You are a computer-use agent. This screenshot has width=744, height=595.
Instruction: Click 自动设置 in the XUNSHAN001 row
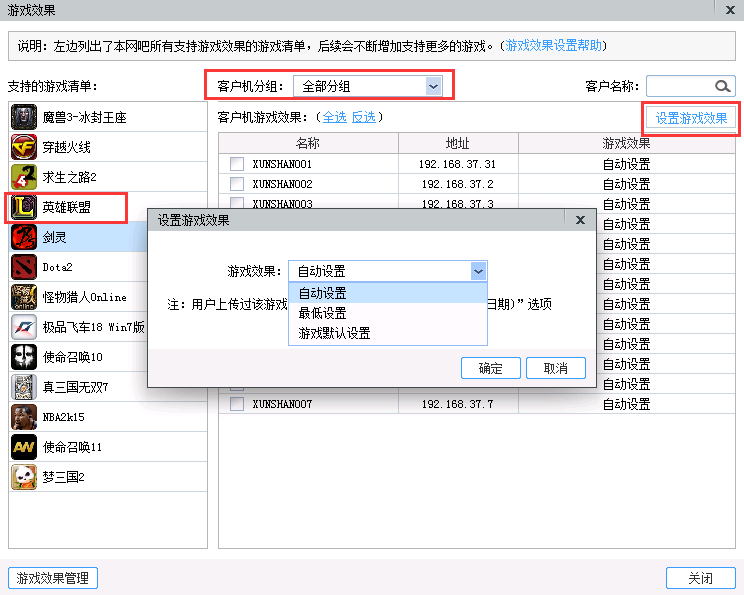click(626, 164)
